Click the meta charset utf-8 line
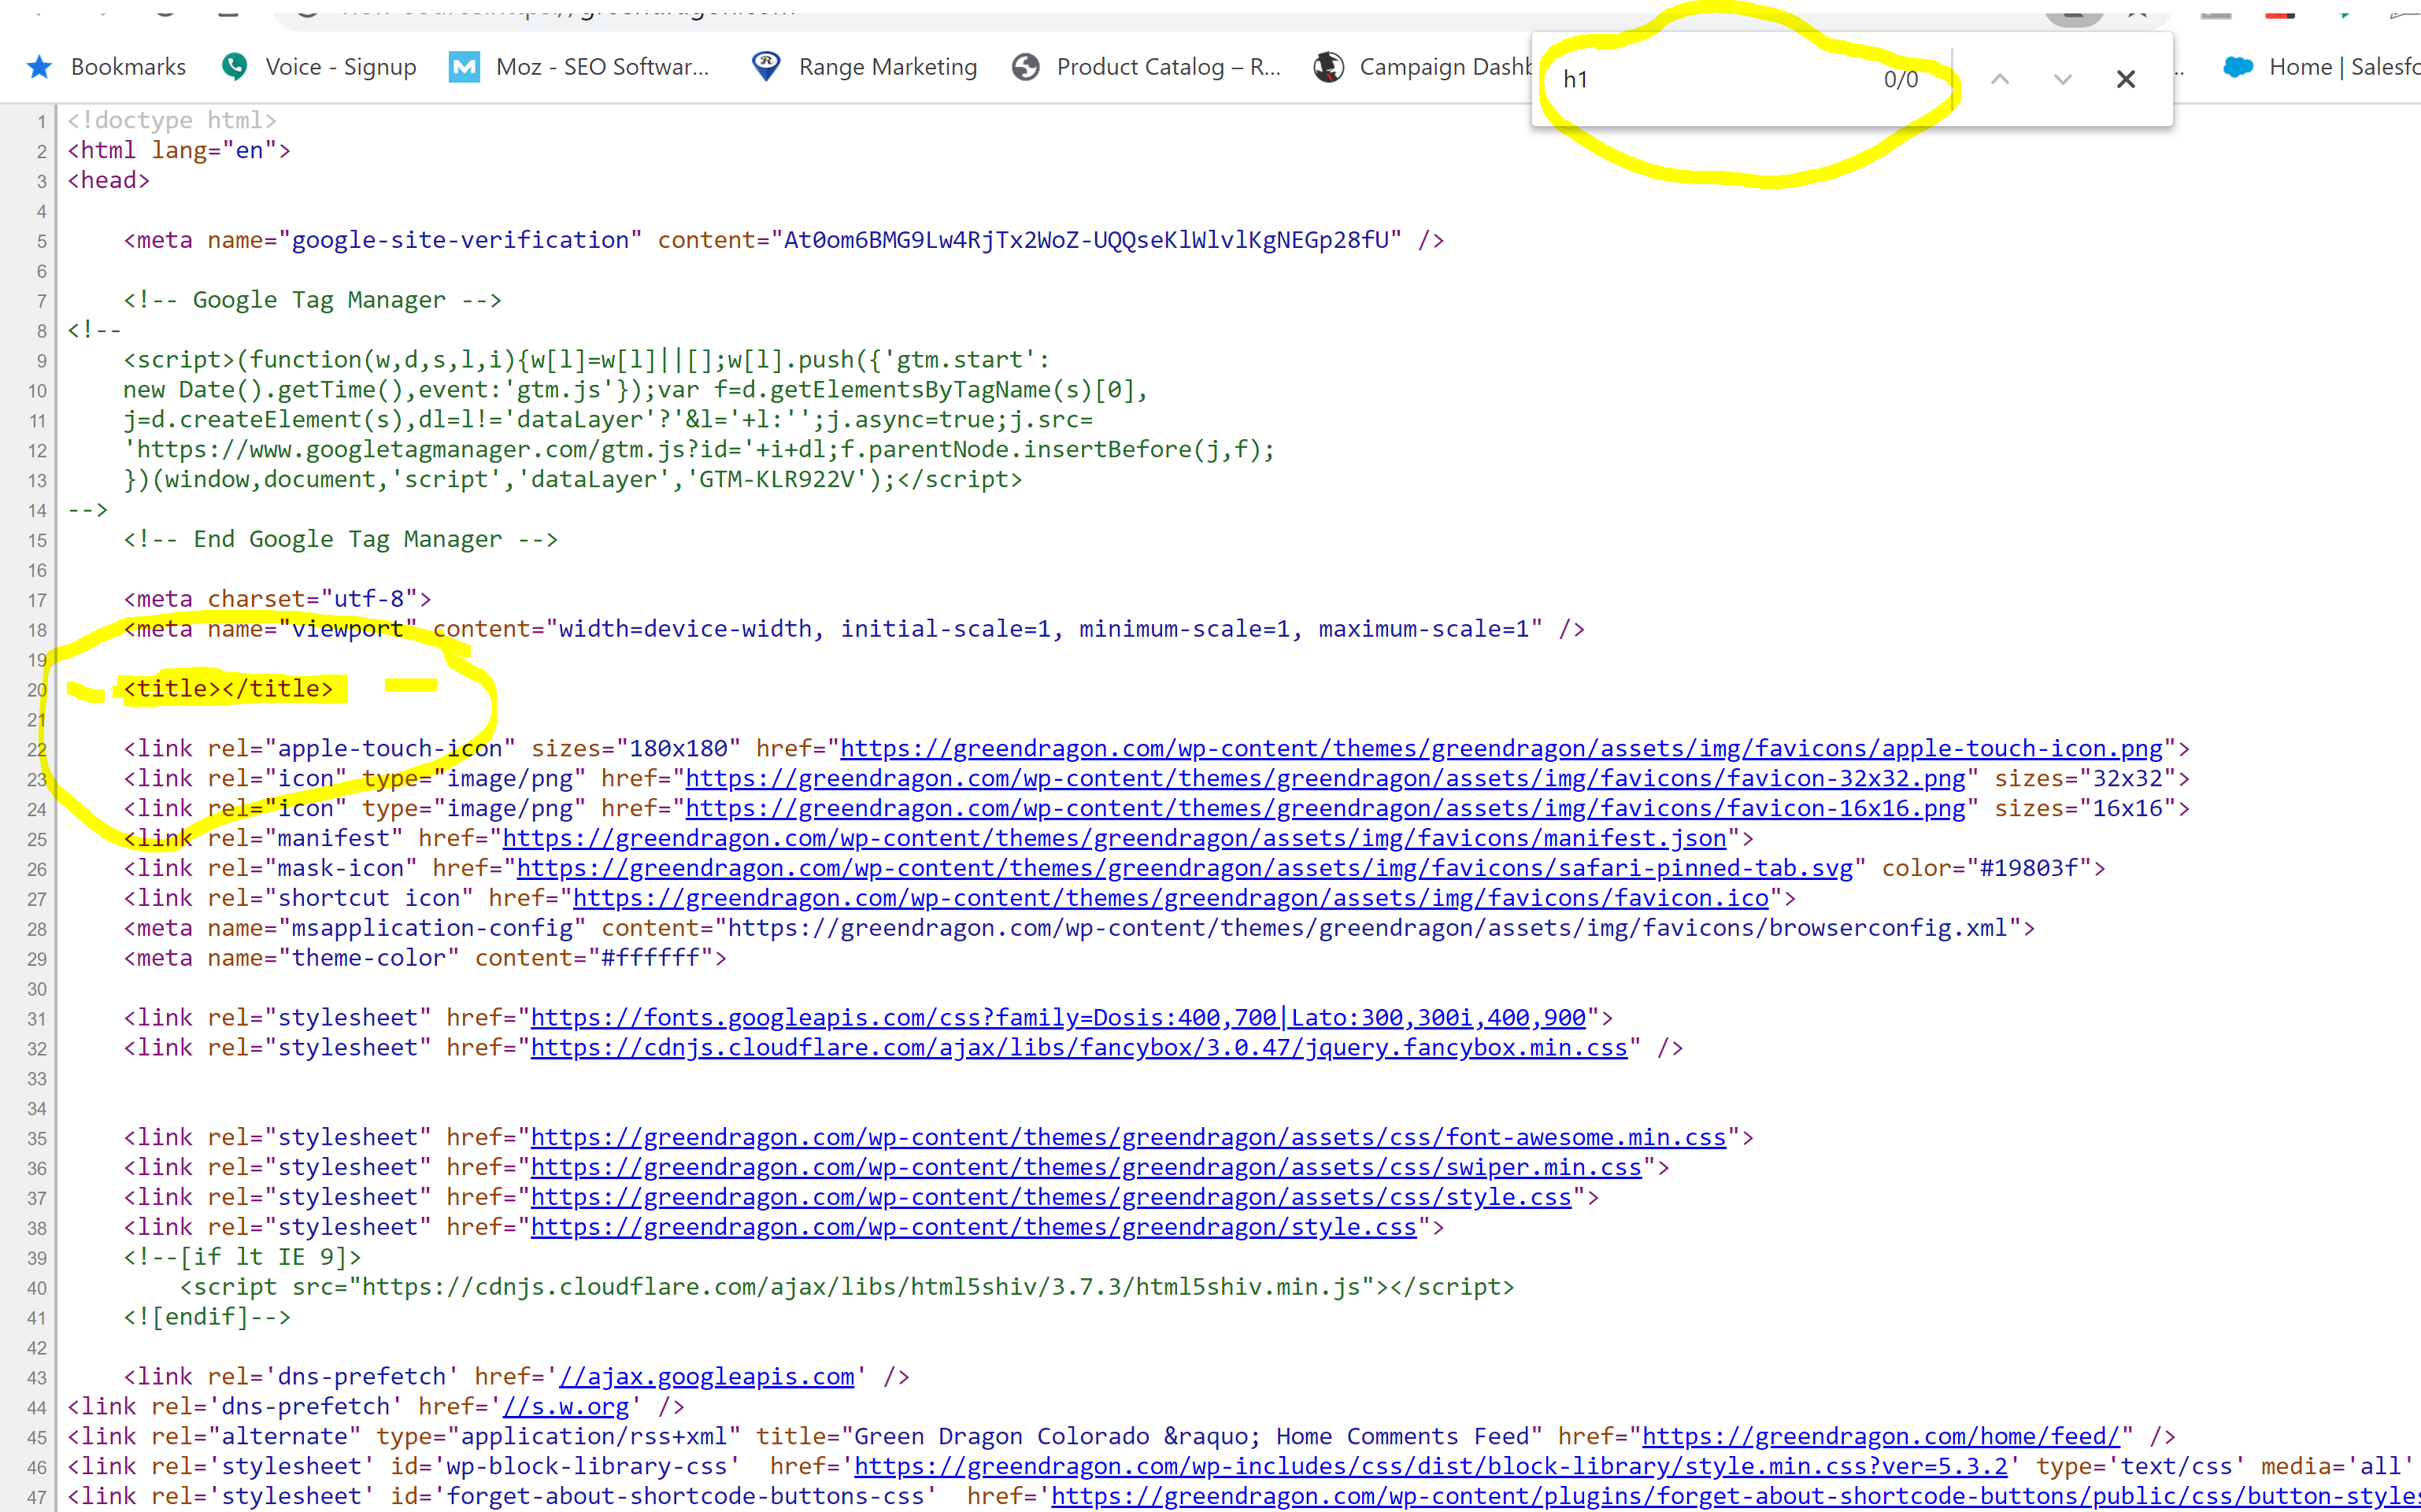The width and height of the screenshot is (2421, 1512). tap(277, 598)
